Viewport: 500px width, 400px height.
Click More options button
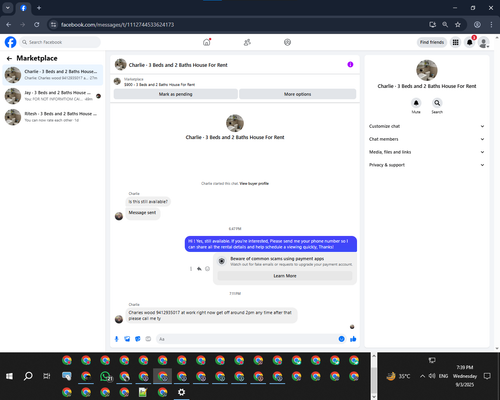(297, 94)
